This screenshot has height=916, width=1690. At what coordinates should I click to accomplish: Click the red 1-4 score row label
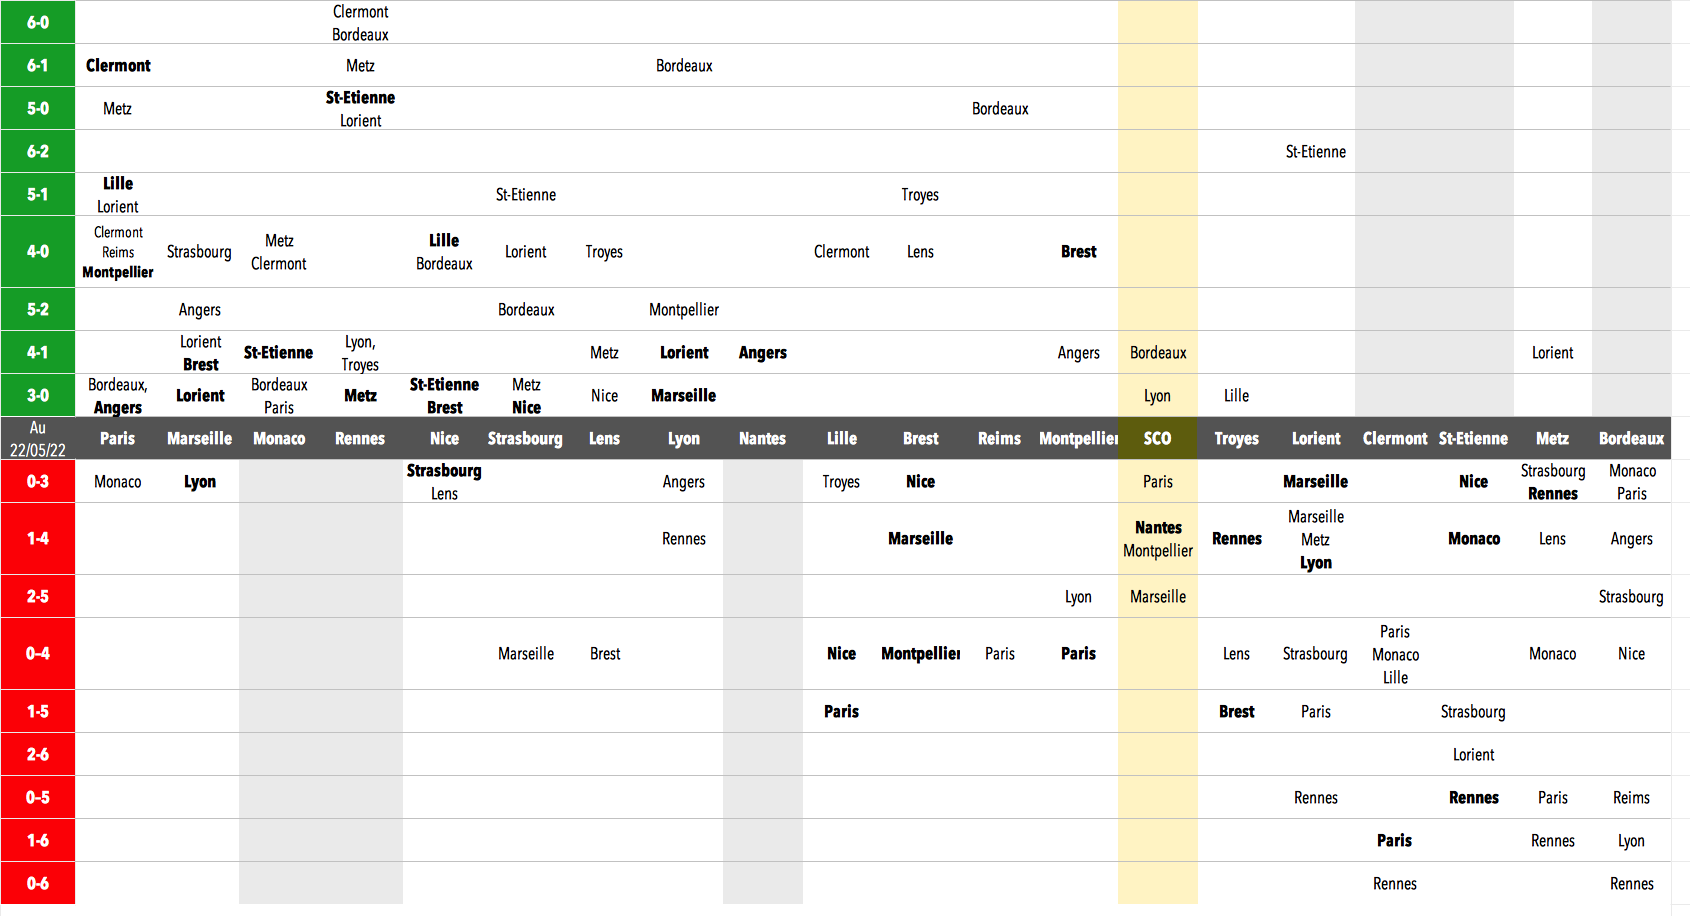pyautogui.click(x=38, y=539)
